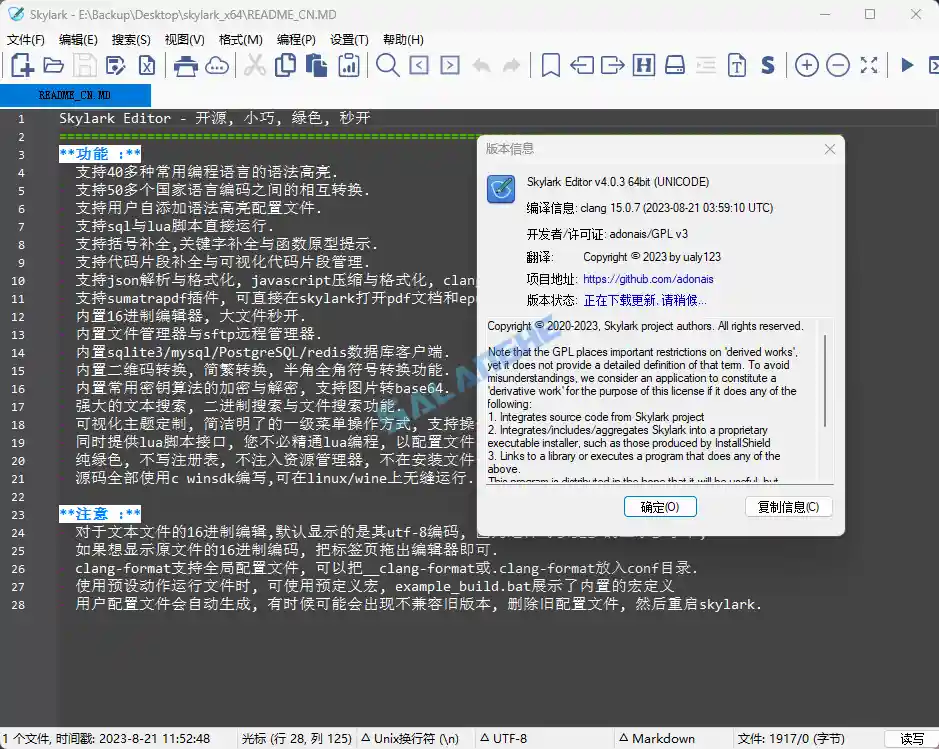Open search with the magnifier icon

[x=388, y=64]
